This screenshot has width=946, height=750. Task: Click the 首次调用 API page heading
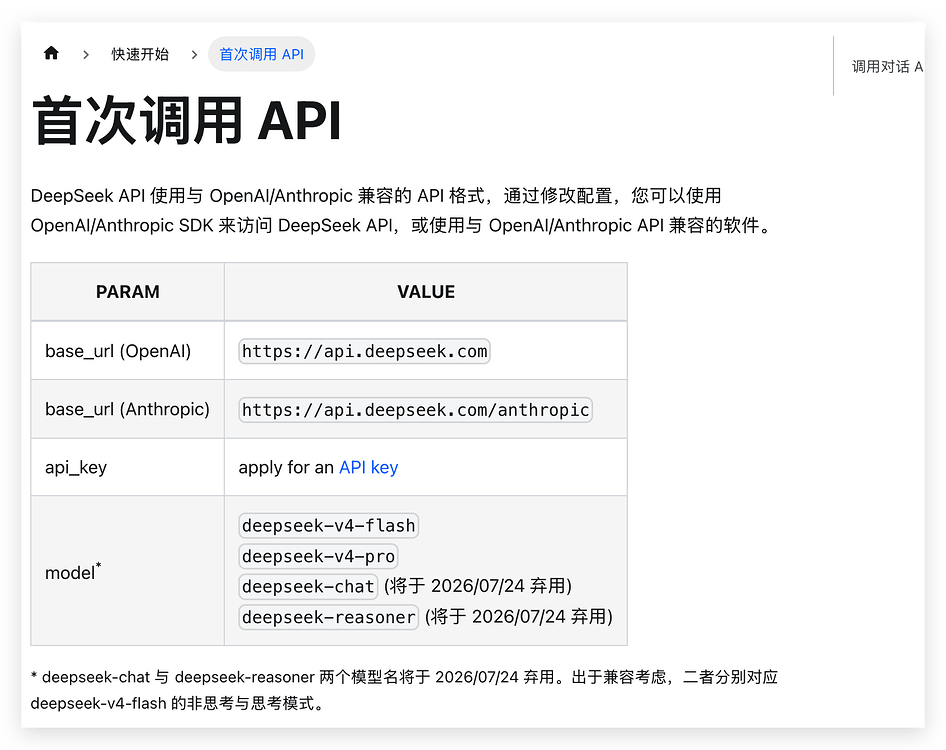coord(186,121)
